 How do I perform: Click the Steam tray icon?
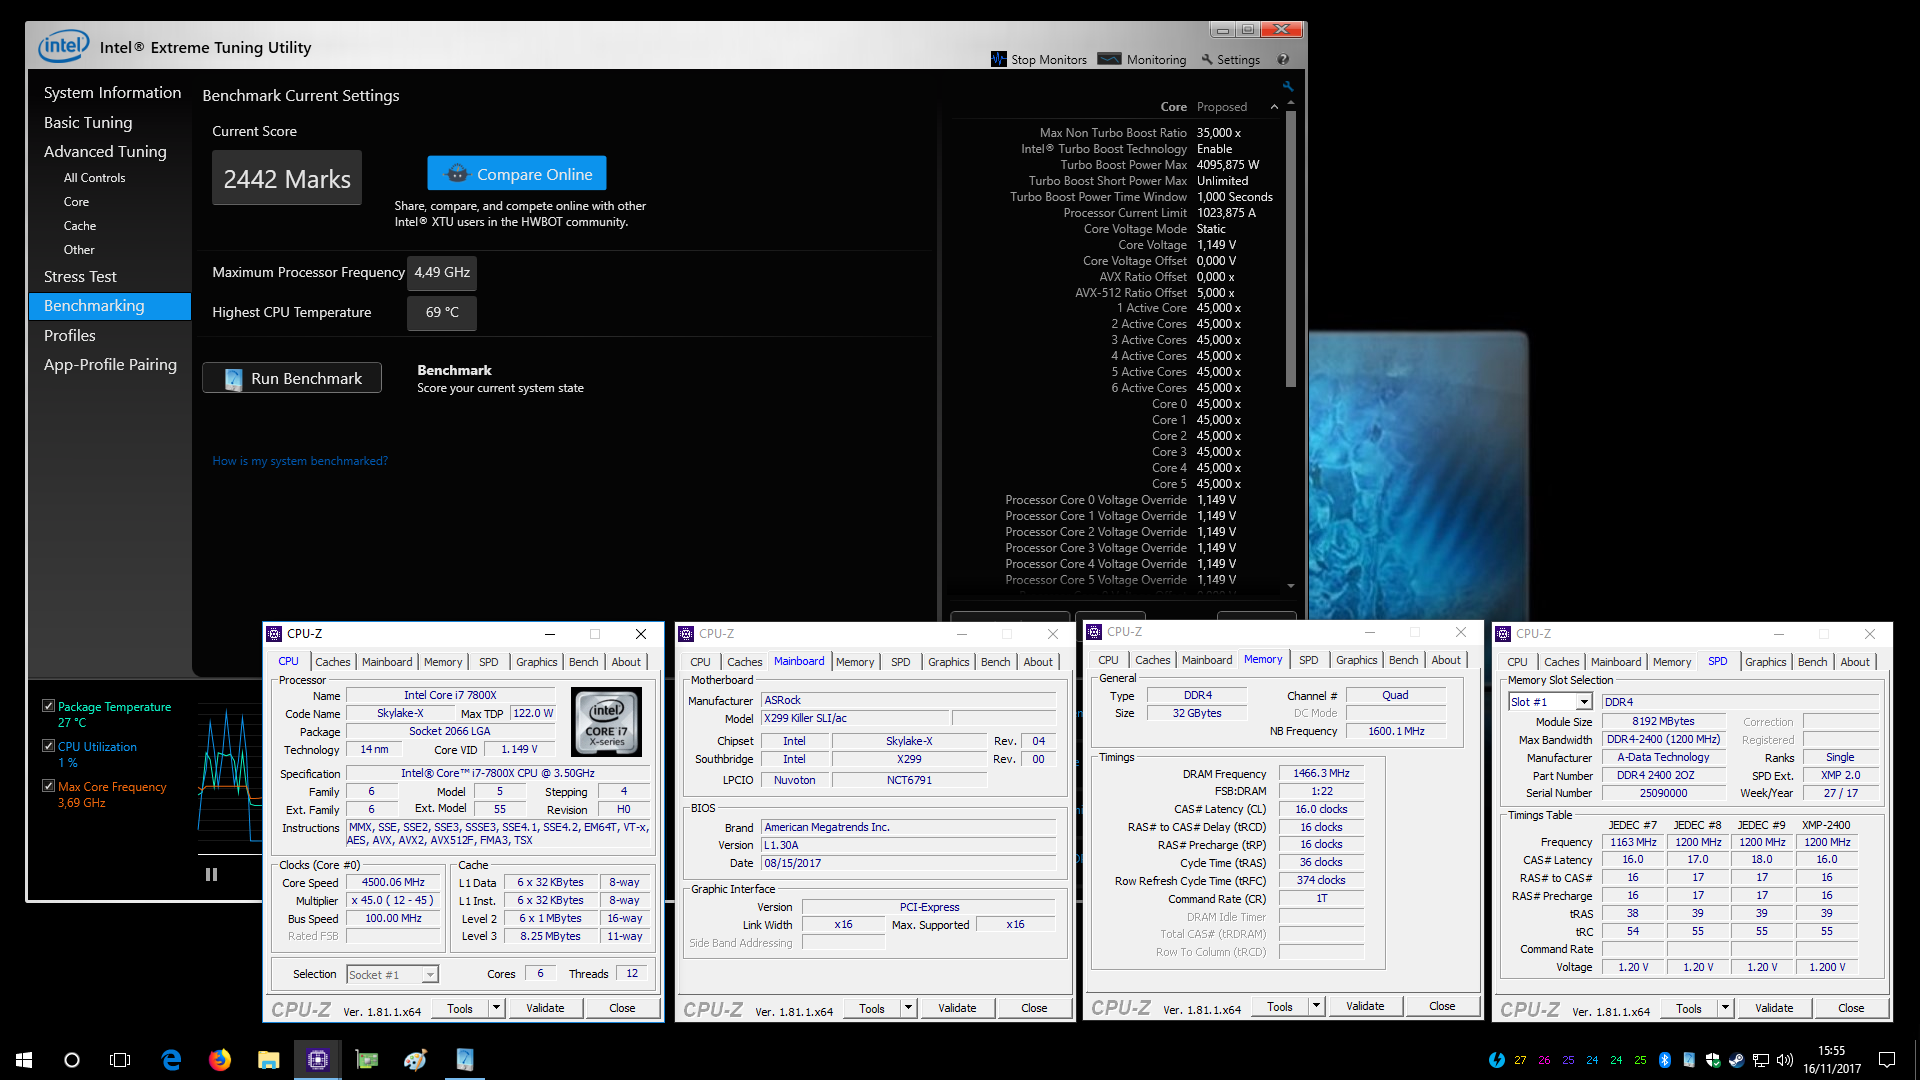(x=1737, y=1060)
